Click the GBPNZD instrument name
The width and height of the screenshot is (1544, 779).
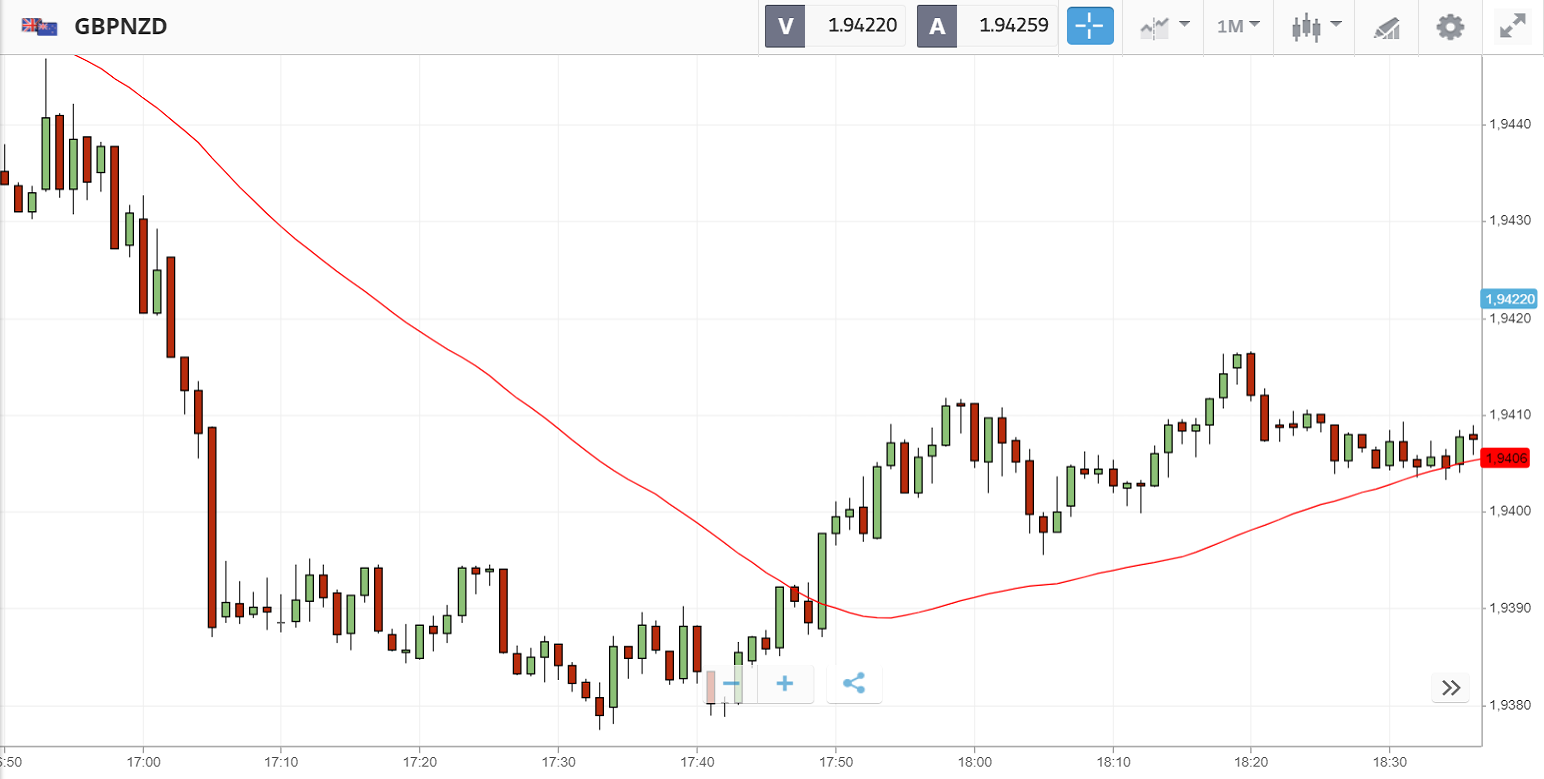click(121, 27)
